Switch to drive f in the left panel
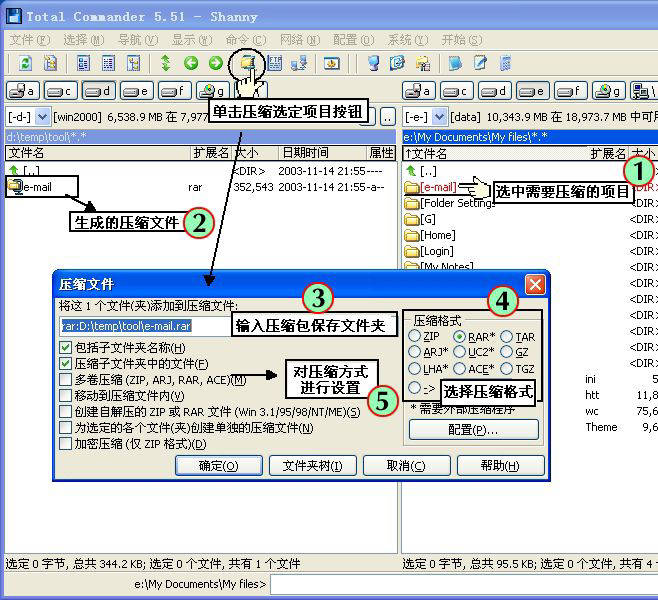The image size is (658, 600). point(175,91)
